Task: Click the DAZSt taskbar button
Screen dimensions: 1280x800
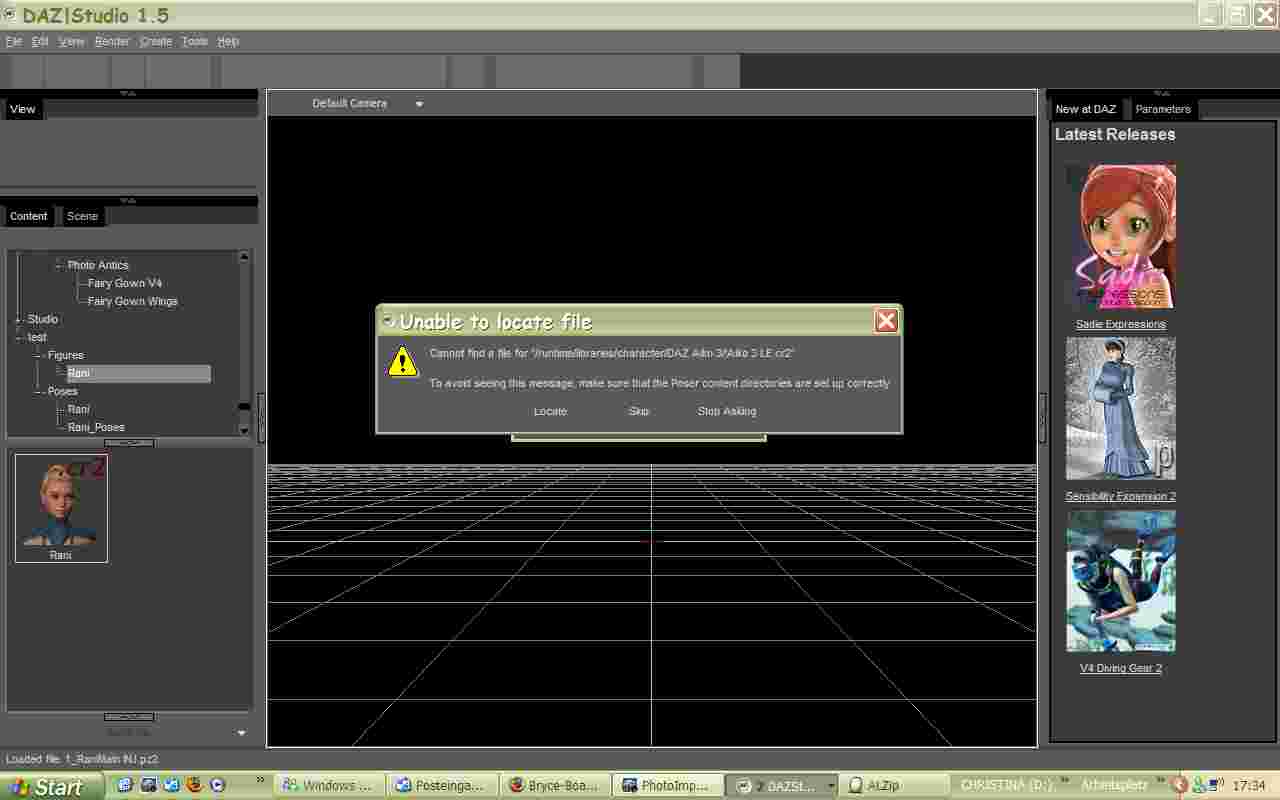Action: [x=779, y=786]
